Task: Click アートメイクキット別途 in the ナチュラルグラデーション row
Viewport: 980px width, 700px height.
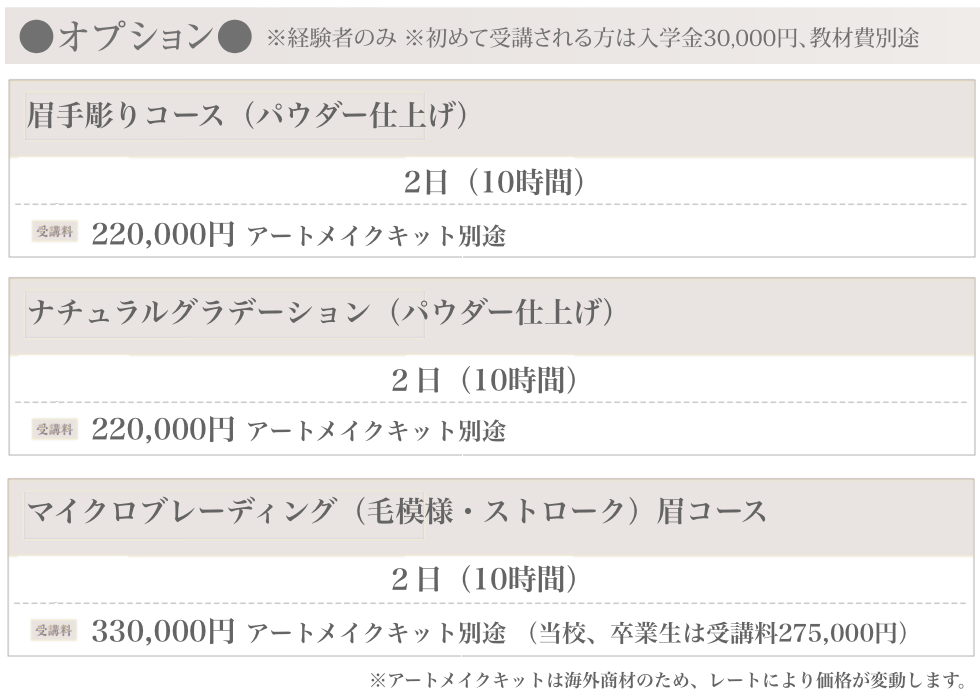Action: pyautogui.click(x=376, y=431)
